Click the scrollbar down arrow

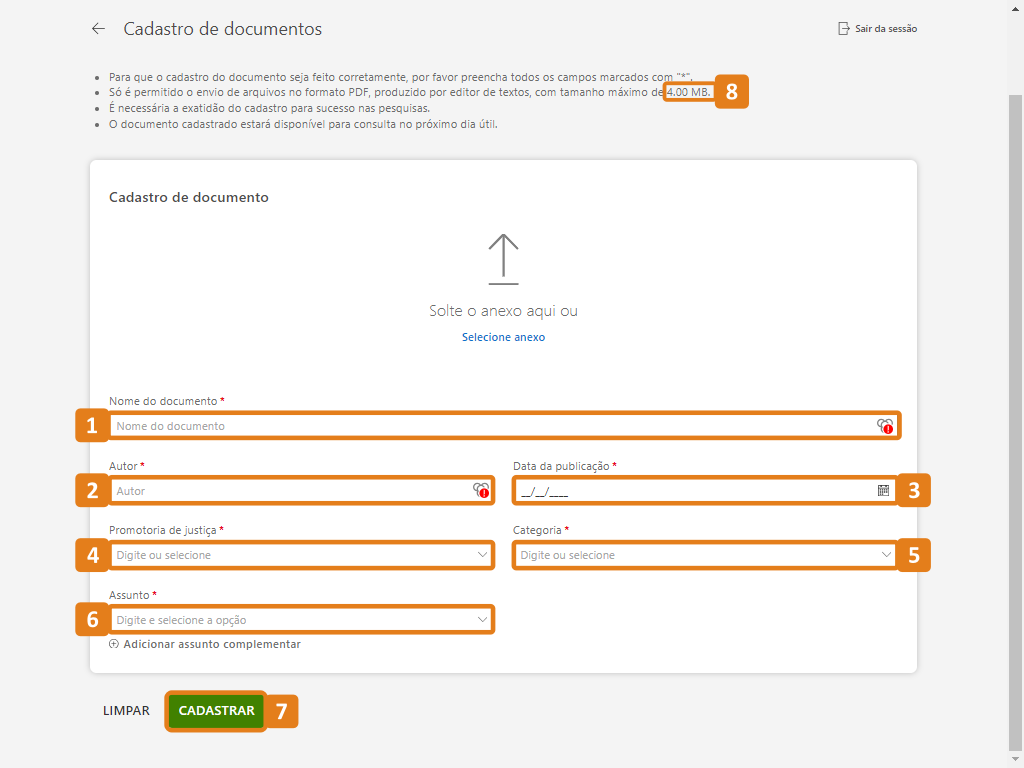[x=1015, y=760]
